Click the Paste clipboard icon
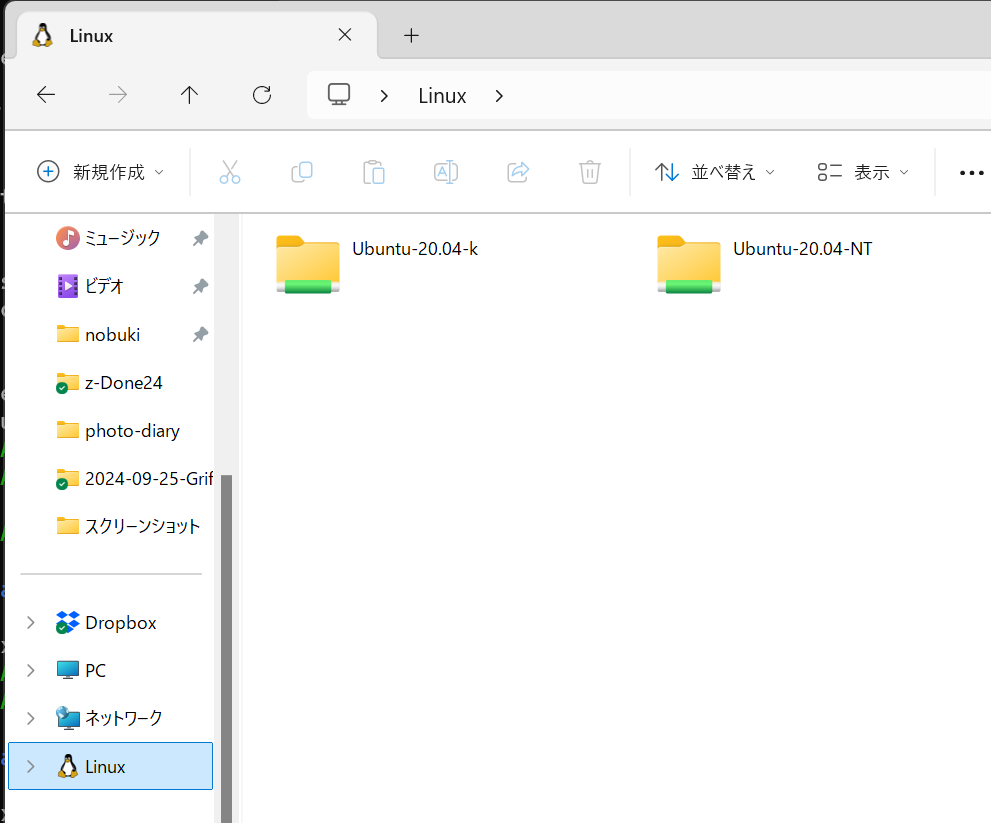 click(374, 172)
